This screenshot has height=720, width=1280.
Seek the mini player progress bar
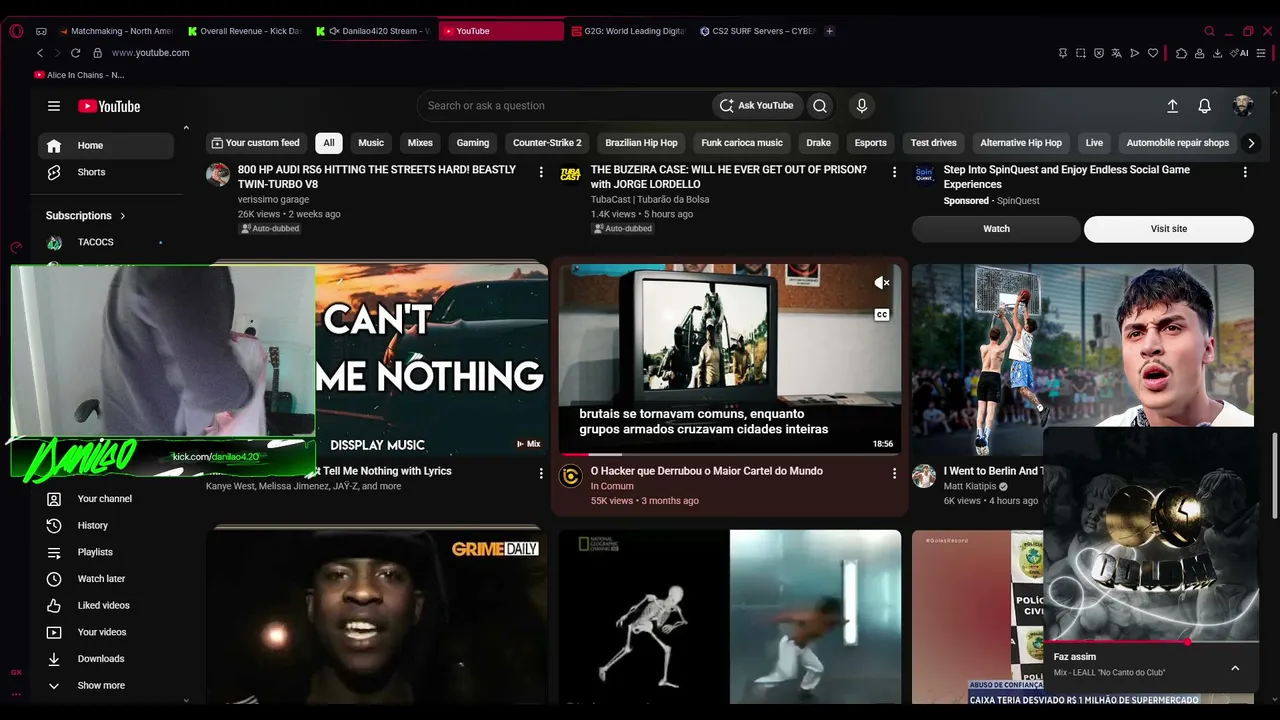point(1151,642)
